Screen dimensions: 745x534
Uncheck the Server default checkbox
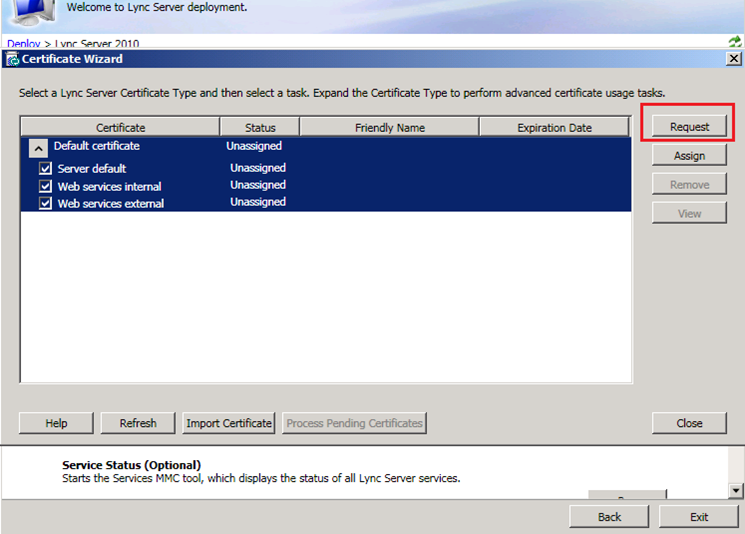(x=46, y=168)
